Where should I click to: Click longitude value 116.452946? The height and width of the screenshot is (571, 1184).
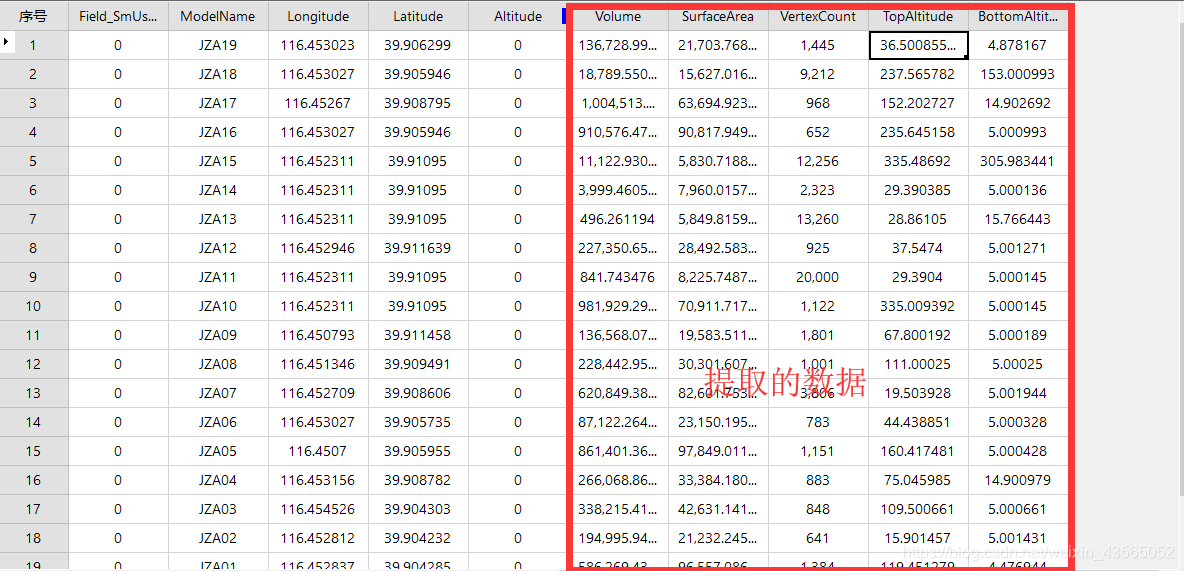[318, 248]
